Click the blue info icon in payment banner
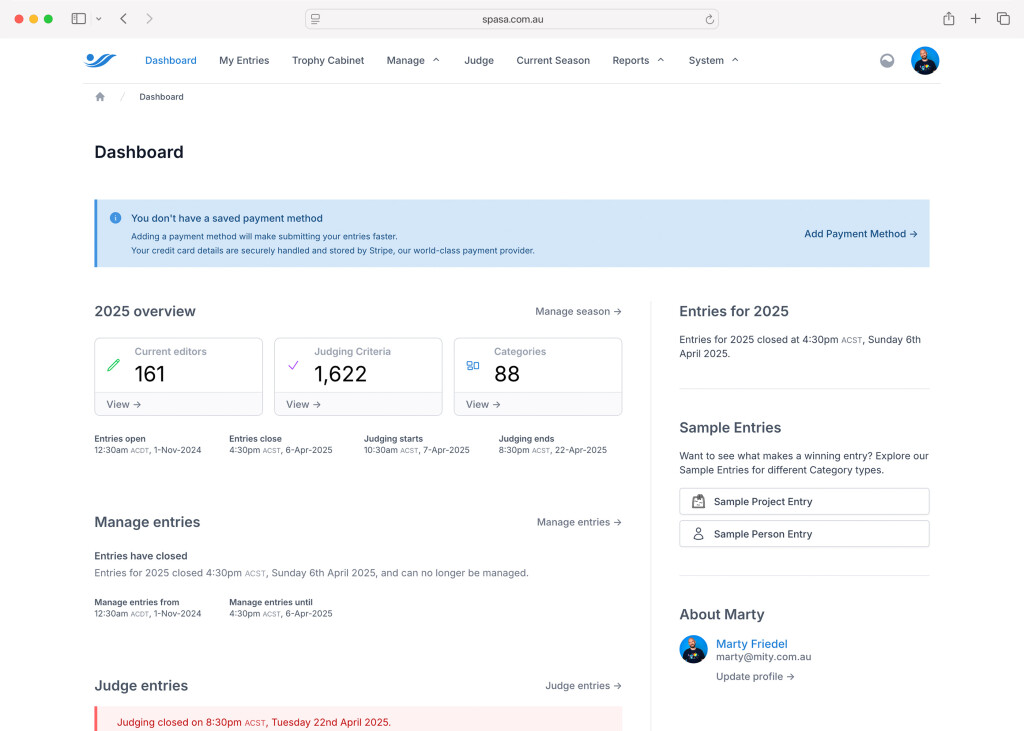Image resolution: width=1024 pixels, height=731 pixels. [116, 218]
